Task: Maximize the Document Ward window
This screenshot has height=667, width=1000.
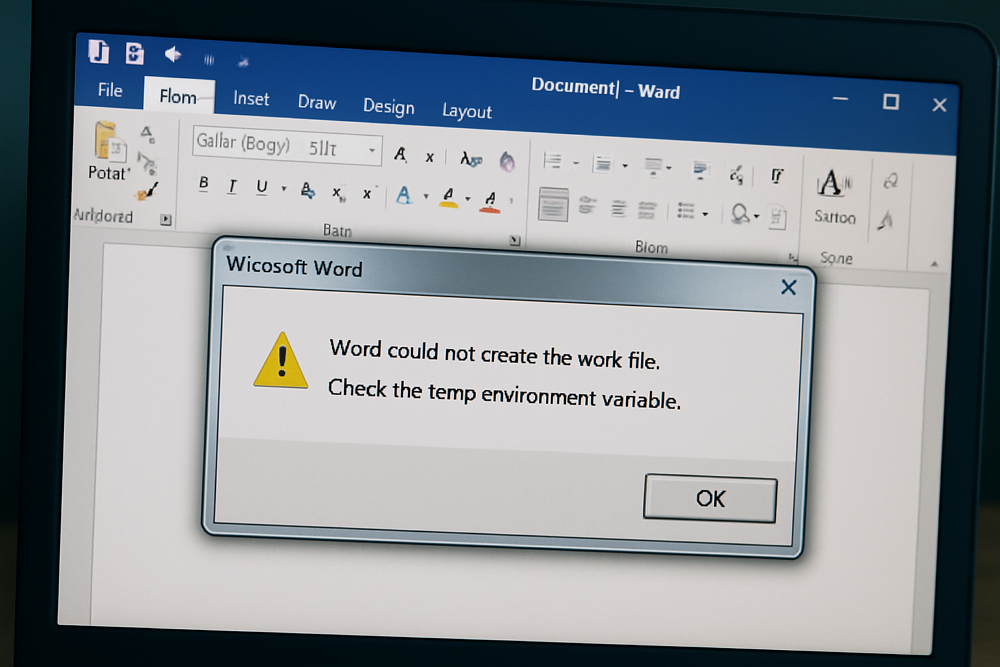Action: click(891, 101)
